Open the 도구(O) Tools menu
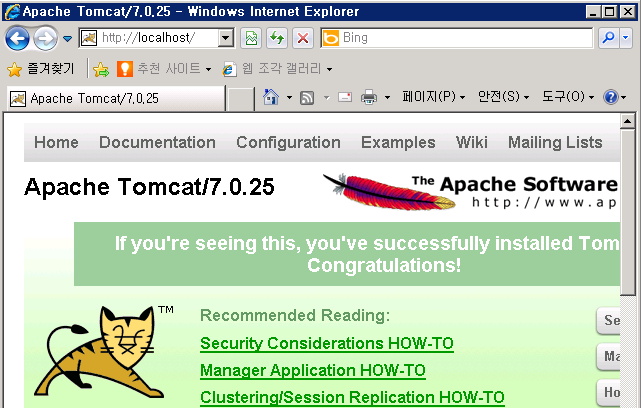641x408 pixels. tap(568, 97)
